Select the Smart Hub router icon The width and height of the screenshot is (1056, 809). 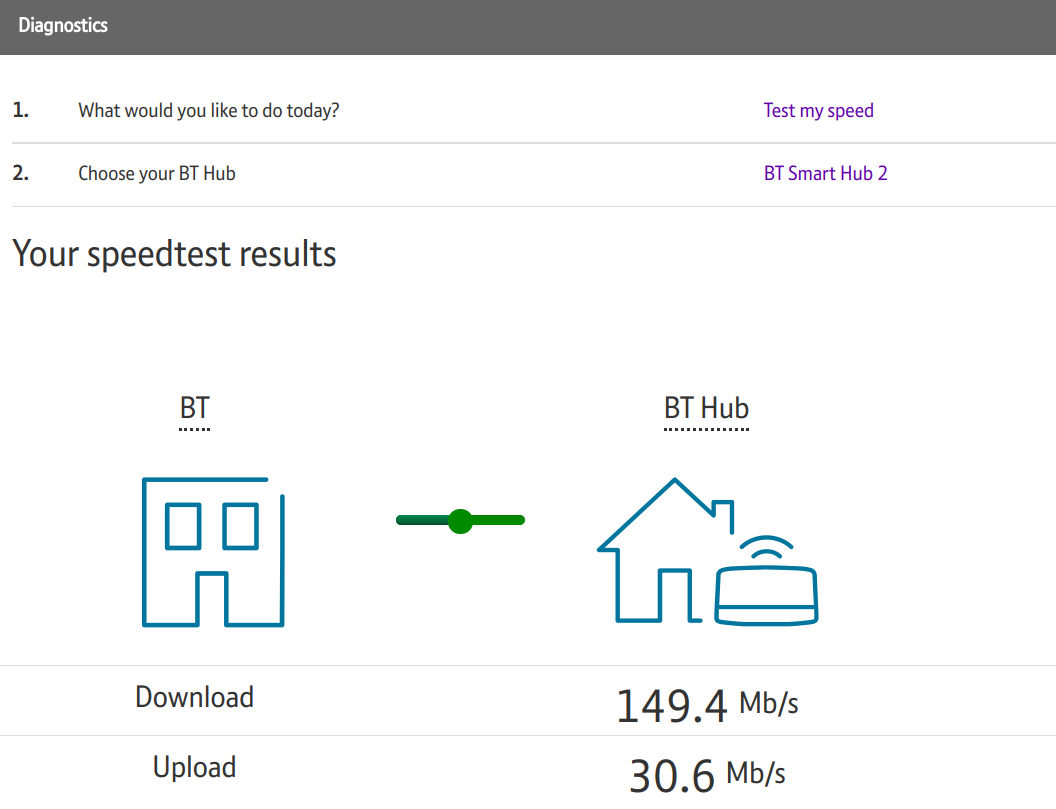pos(766,595)
